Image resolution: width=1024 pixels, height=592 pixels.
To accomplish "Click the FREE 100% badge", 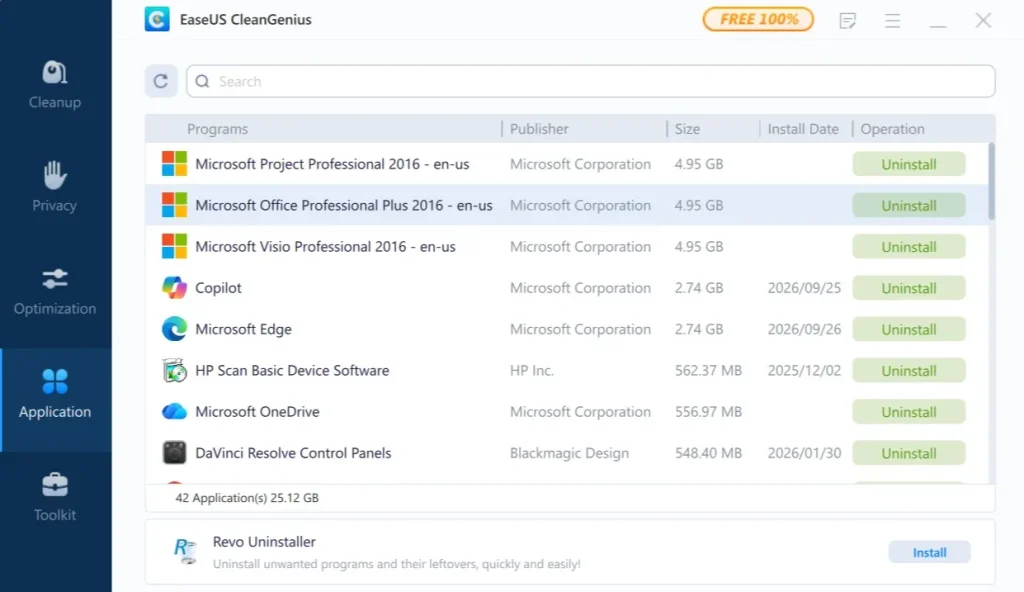I will 758,20.
